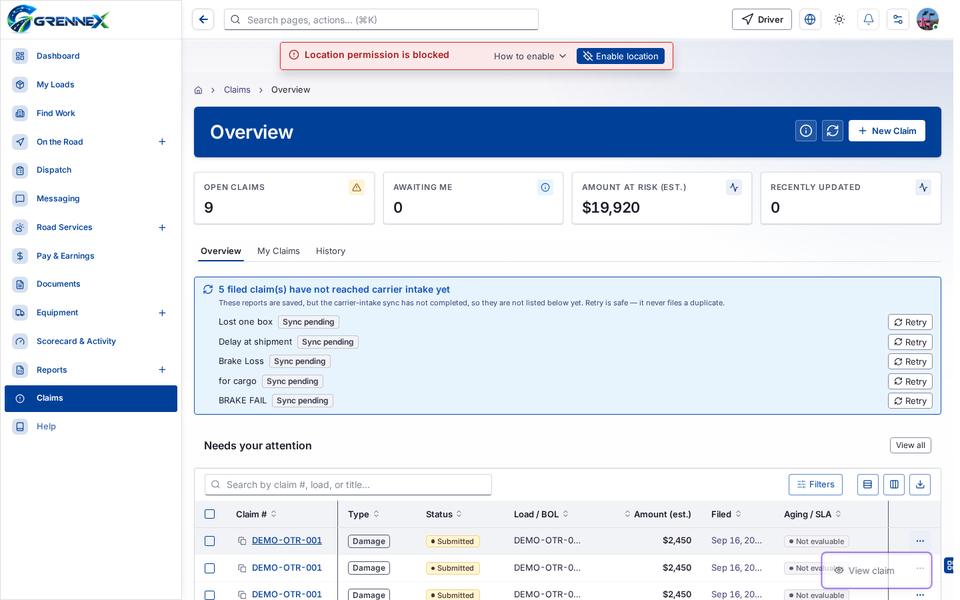Expand the Road Services plus toggle
This screenshot has height=600, width=960.
click(x=162, y=227)
